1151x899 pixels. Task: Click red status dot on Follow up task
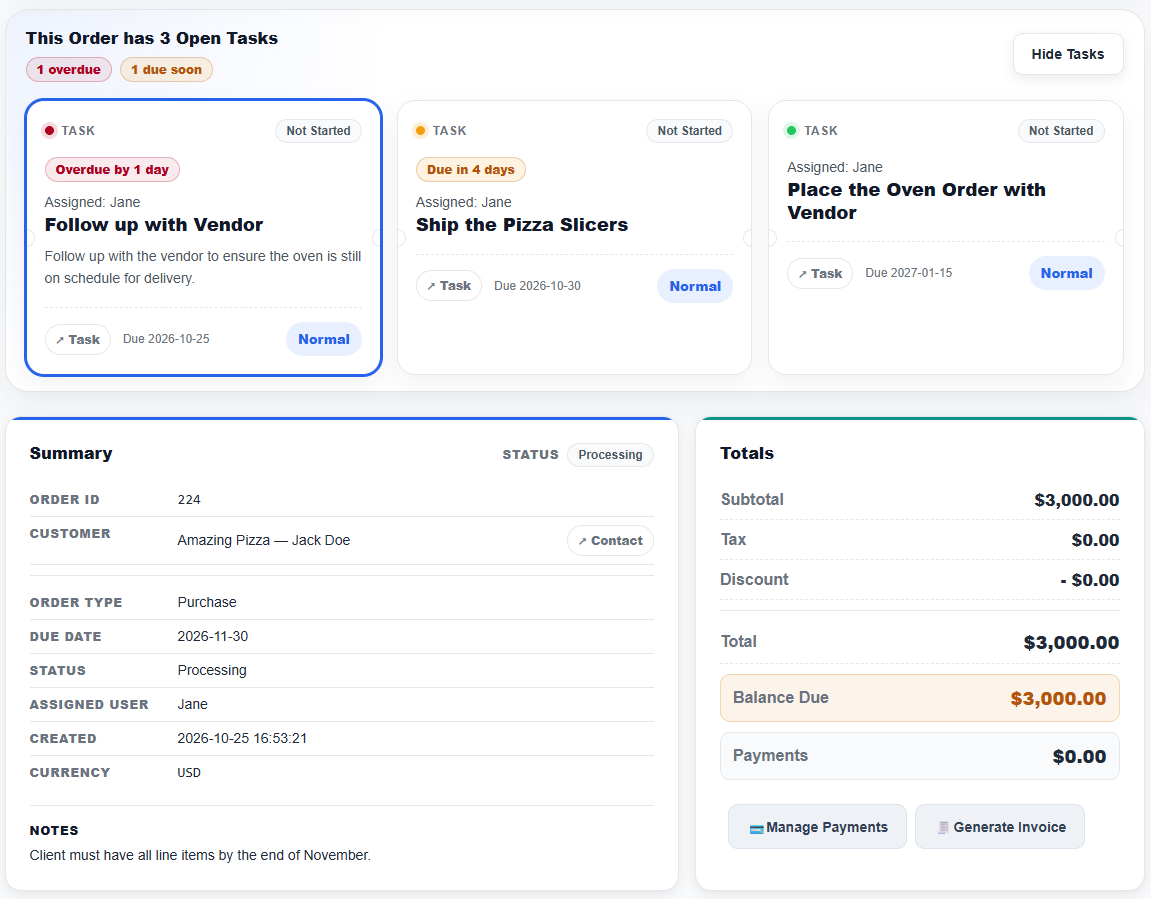49,131
